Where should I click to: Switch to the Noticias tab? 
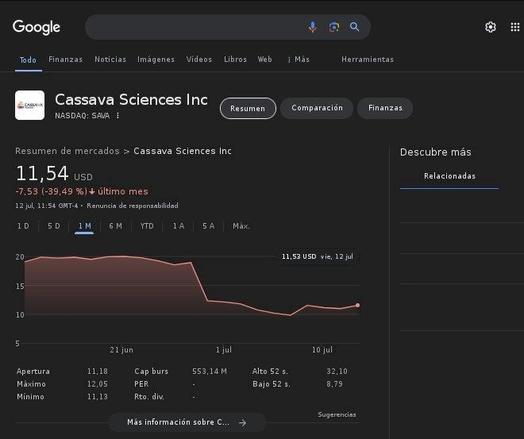110,59
